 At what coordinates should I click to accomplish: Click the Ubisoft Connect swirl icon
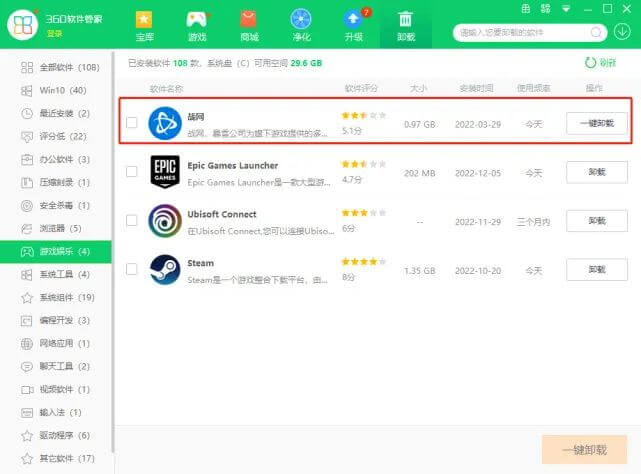click(165, 221)
